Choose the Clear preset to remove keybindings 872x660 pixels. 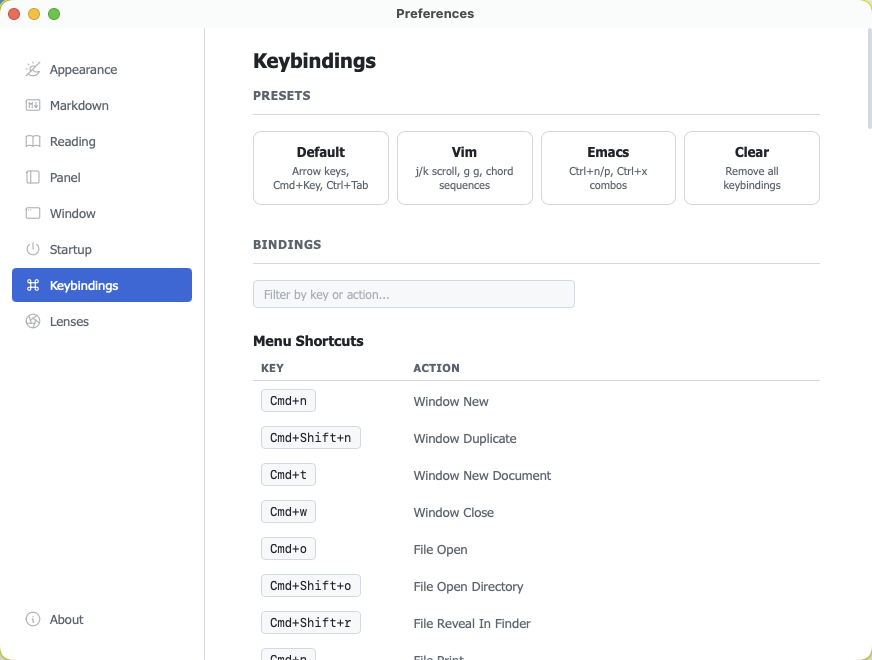pos(752,168)
